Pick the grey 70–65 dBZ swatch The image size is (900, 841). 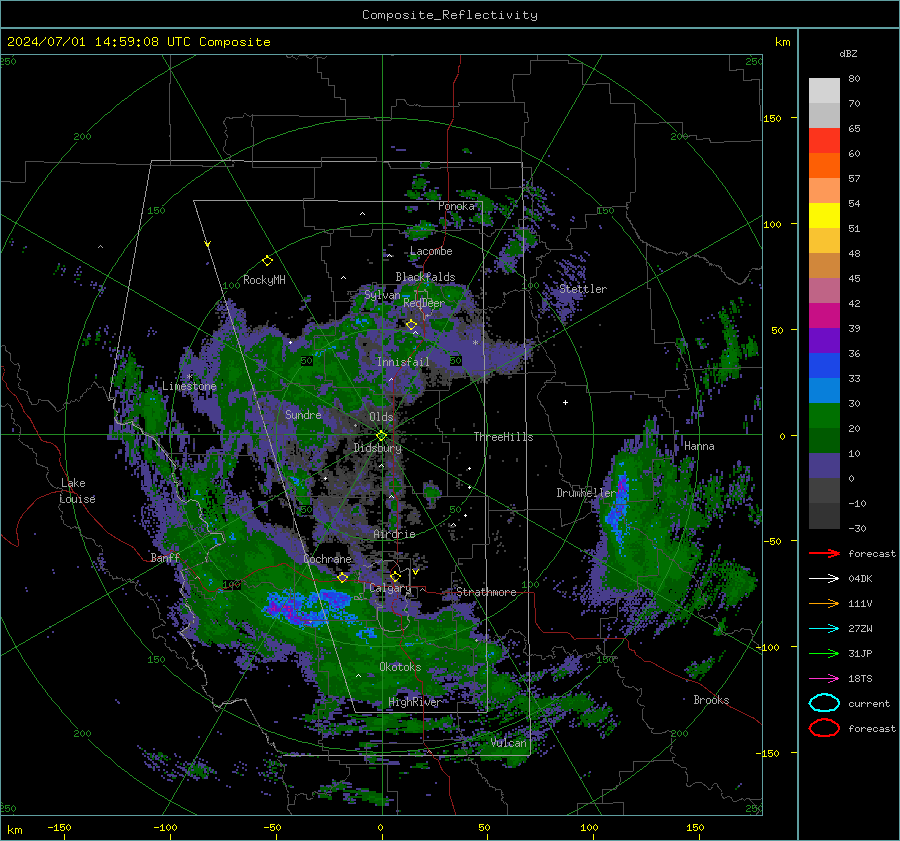[824, 116]
